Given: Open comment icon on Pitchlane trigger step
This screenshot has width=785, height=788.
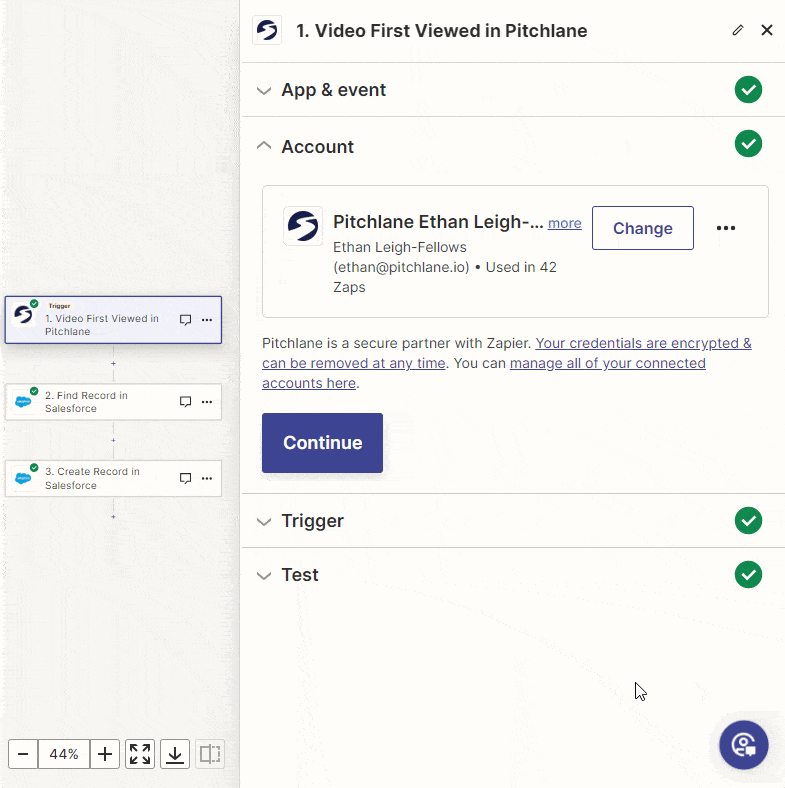Looking at the screenshot, I should (185, 320).
